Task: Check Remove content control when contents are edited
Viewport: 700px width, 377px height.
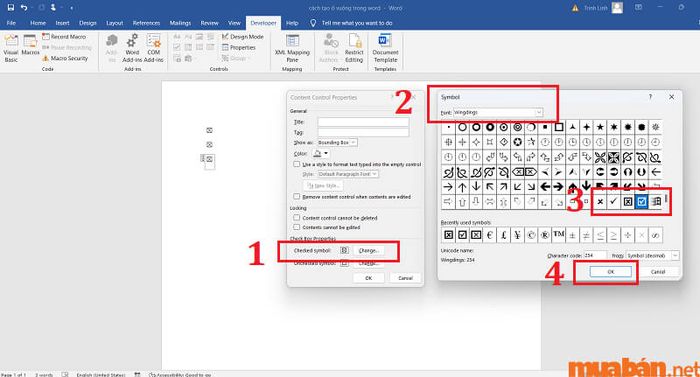Action: coord(296,197)
